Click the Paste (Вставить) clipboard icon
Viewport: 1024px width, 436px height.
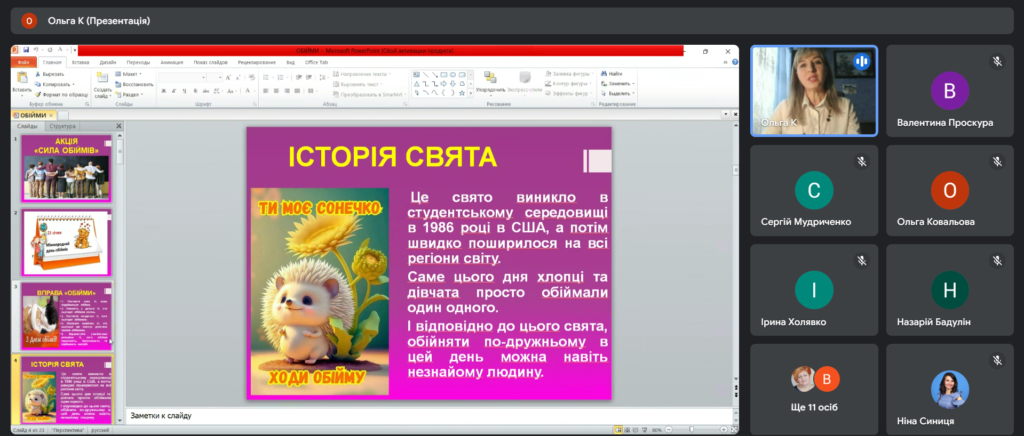point(21,82)
